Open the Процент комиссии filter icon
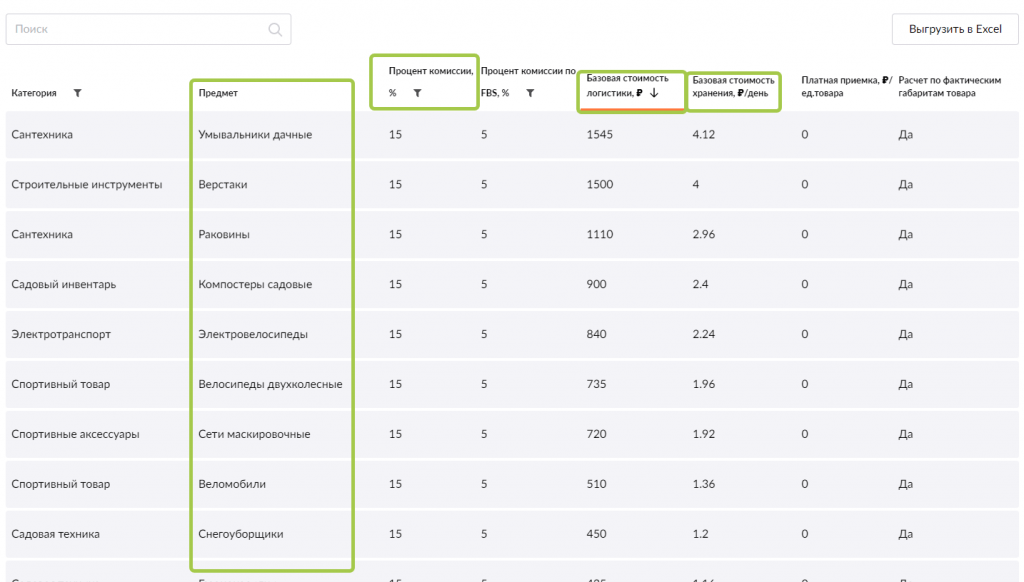Viewport: 1024px width, 582px height. 417,93
